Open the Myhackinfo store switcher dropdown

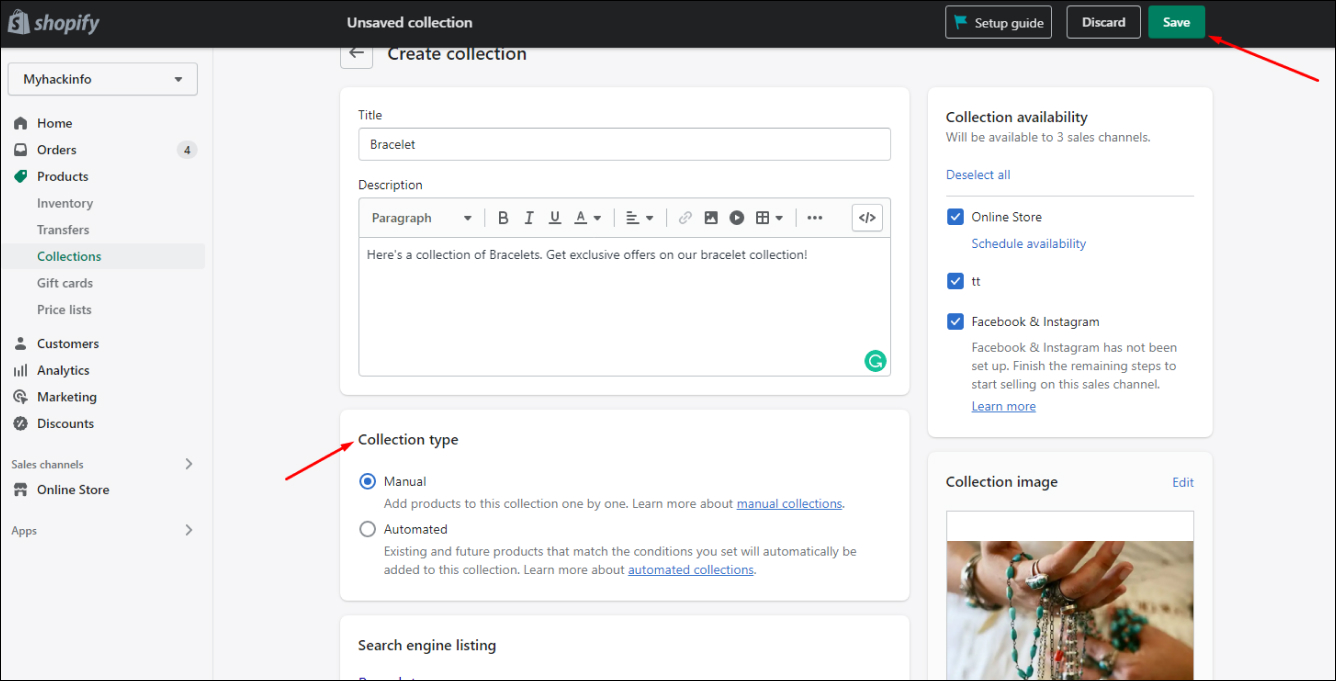tap(102, 79)
